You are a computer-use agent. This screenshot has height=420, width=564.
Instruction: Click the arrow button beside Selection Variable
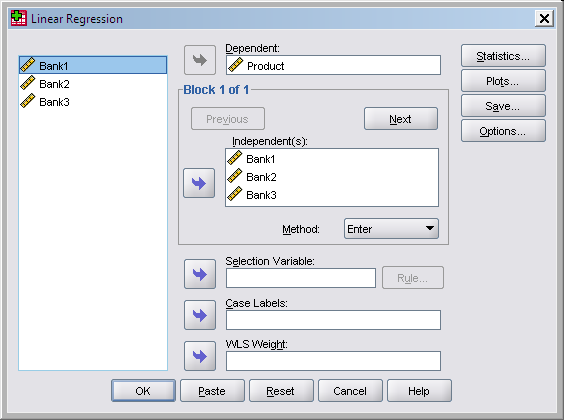point(200,274)
